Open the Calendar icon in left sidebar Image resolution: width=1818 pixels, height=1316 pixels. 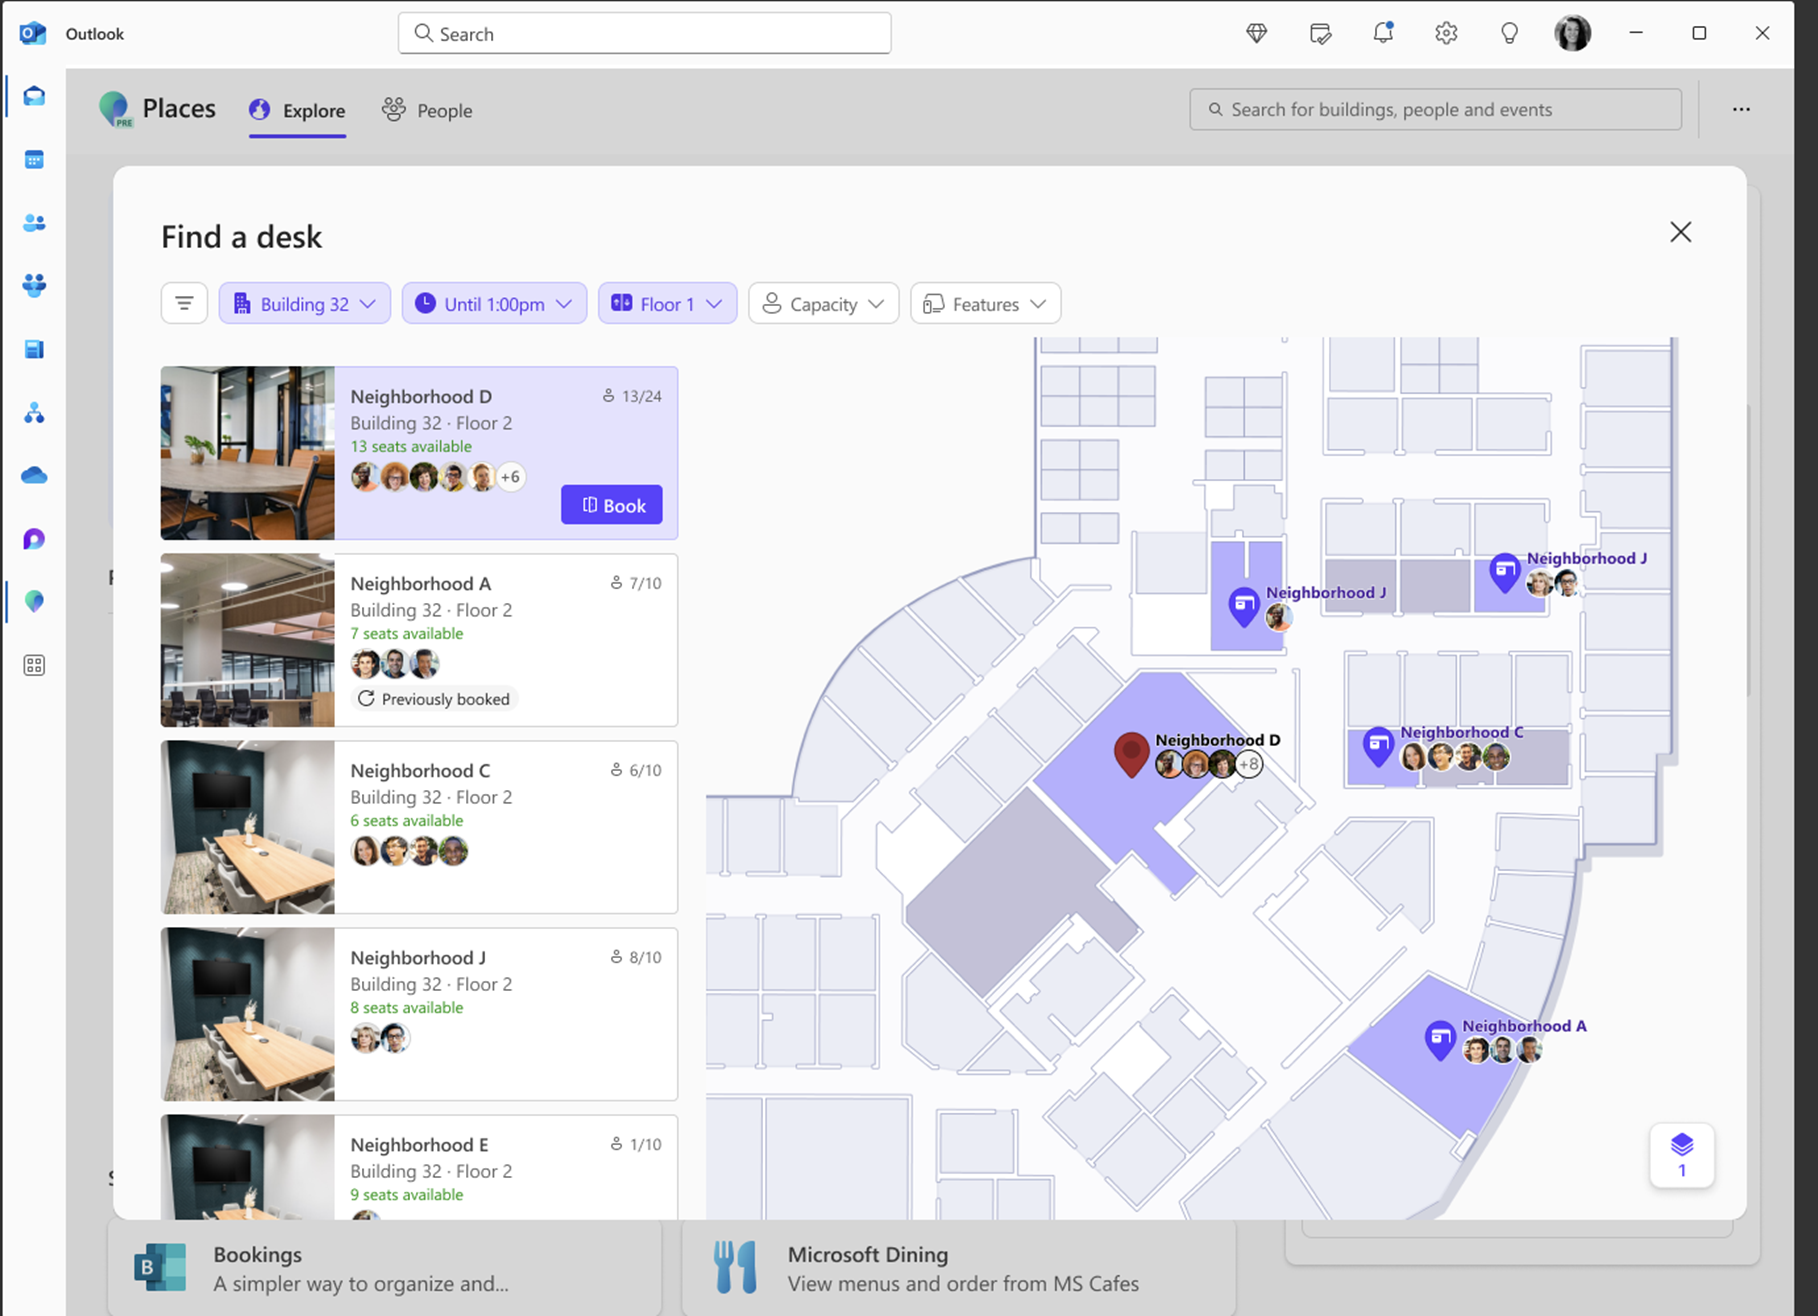pyautogui.click(x=34, y=160)
